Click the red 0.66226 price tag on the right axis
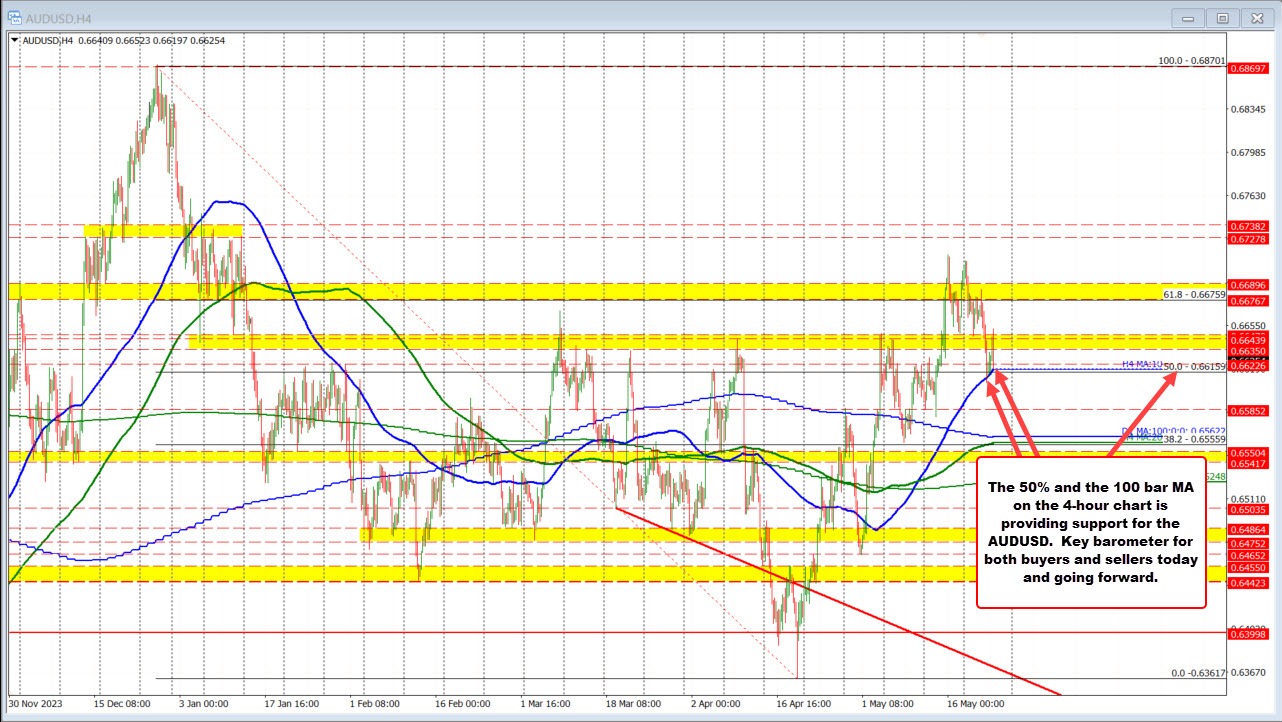This screenshot has height=722, width=1282. [1248, 366]
